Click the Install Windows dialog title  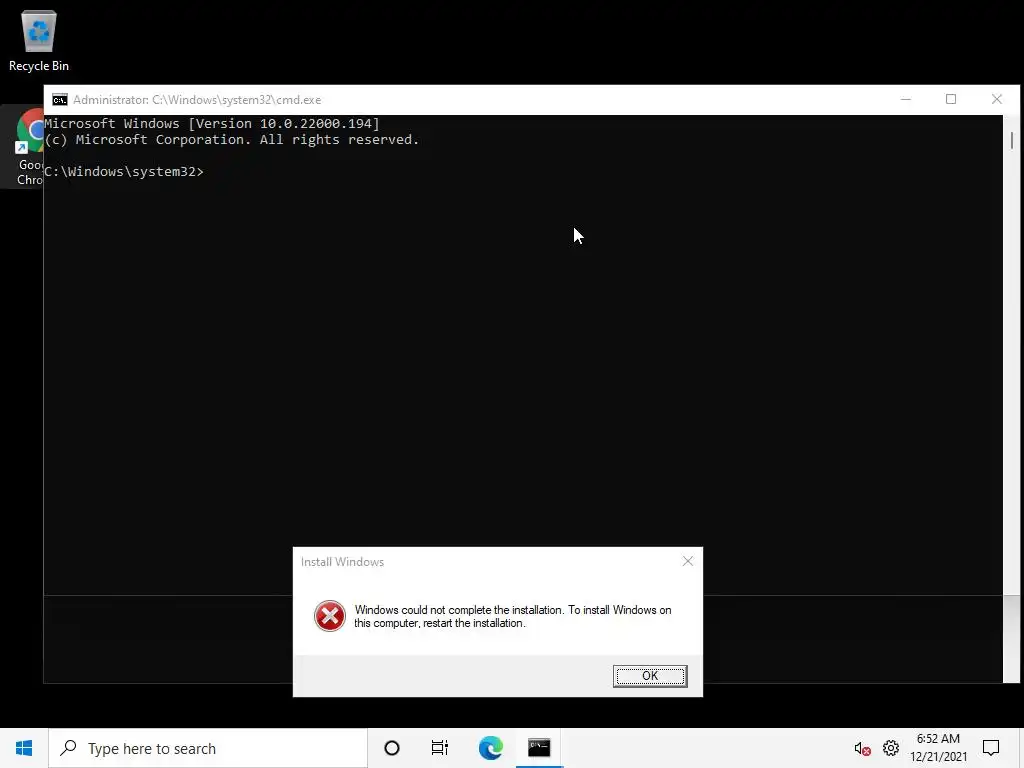342,562
